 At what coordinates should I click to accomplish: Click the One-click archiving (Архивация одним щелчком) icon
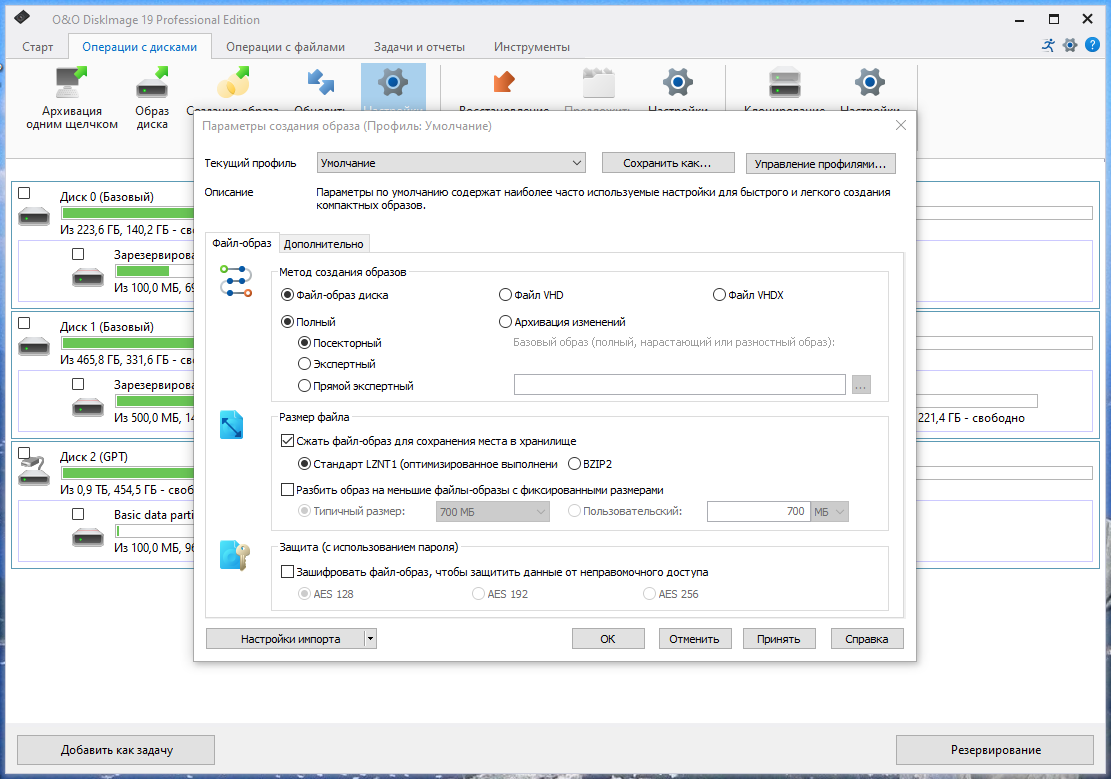(x=71, y=82)
